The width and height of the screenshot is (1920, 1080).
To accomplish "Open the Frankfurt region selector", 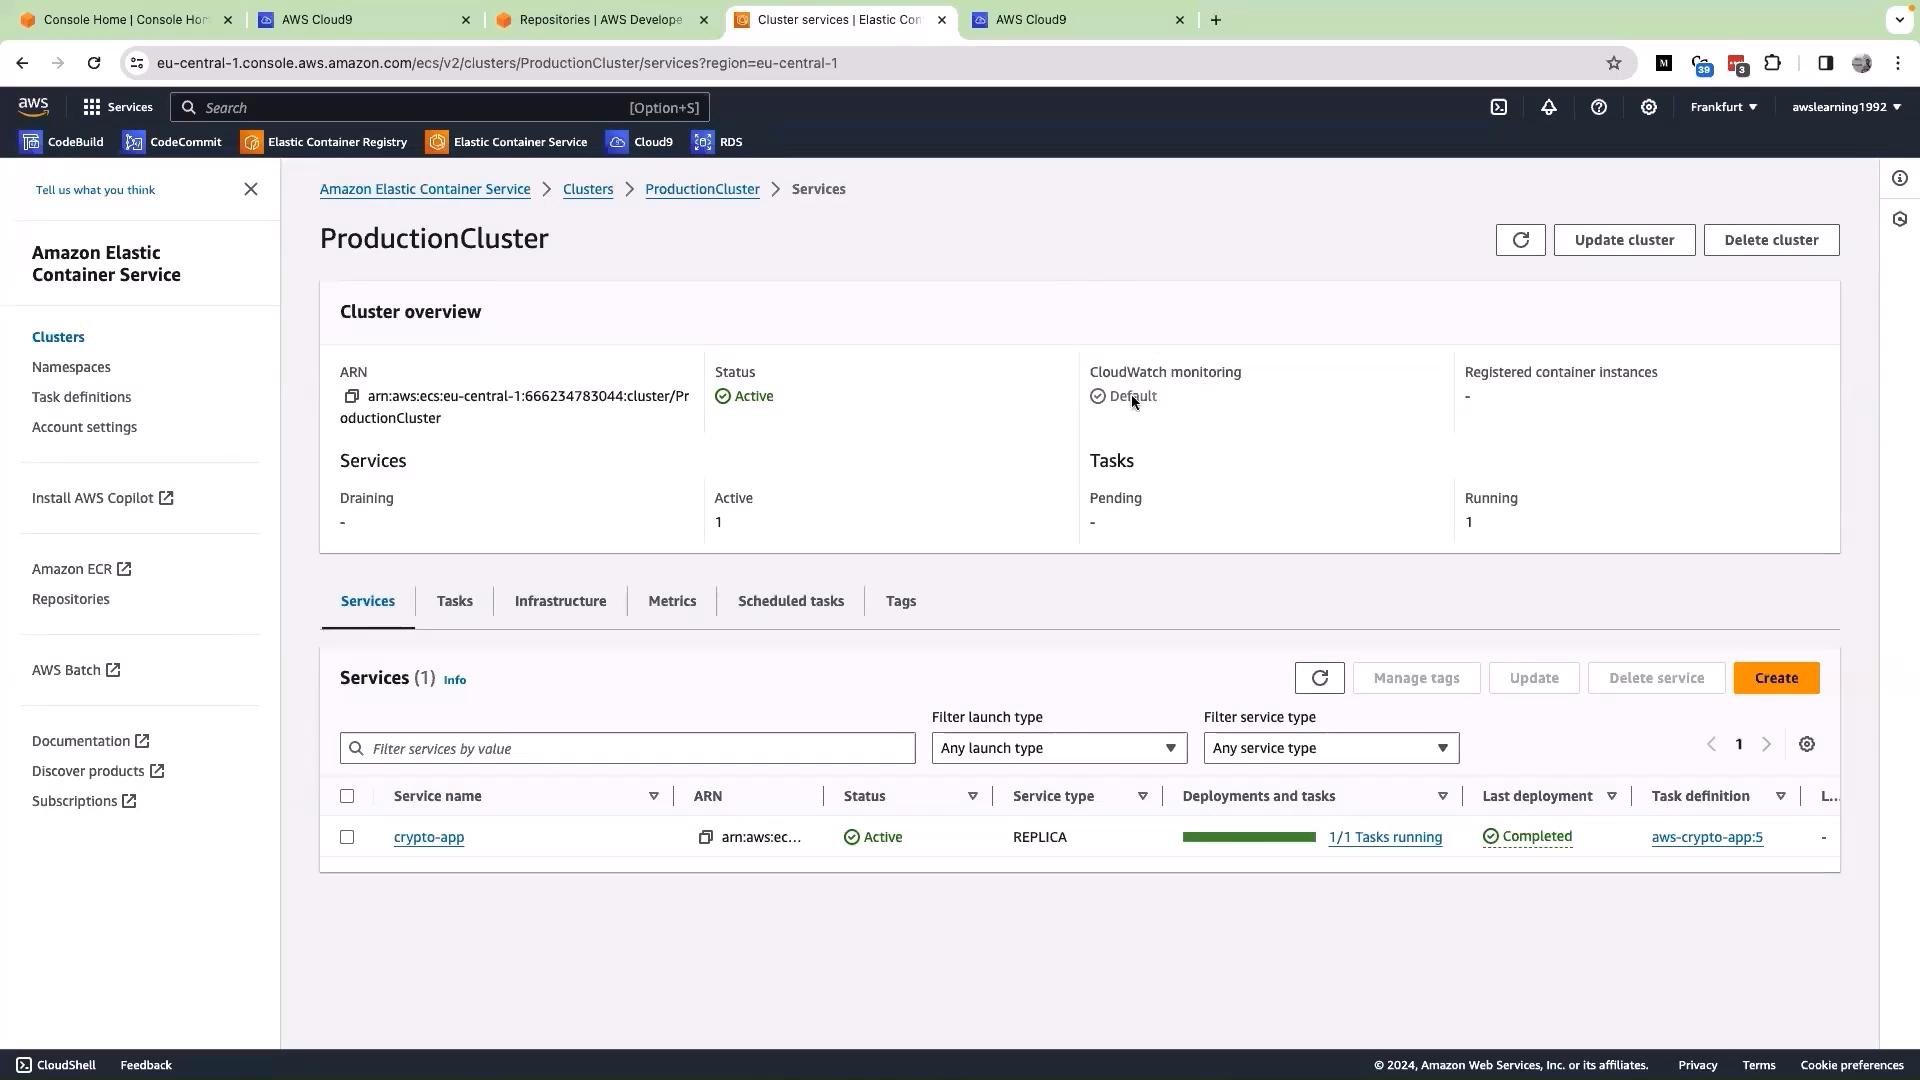I will (1723, 107).
